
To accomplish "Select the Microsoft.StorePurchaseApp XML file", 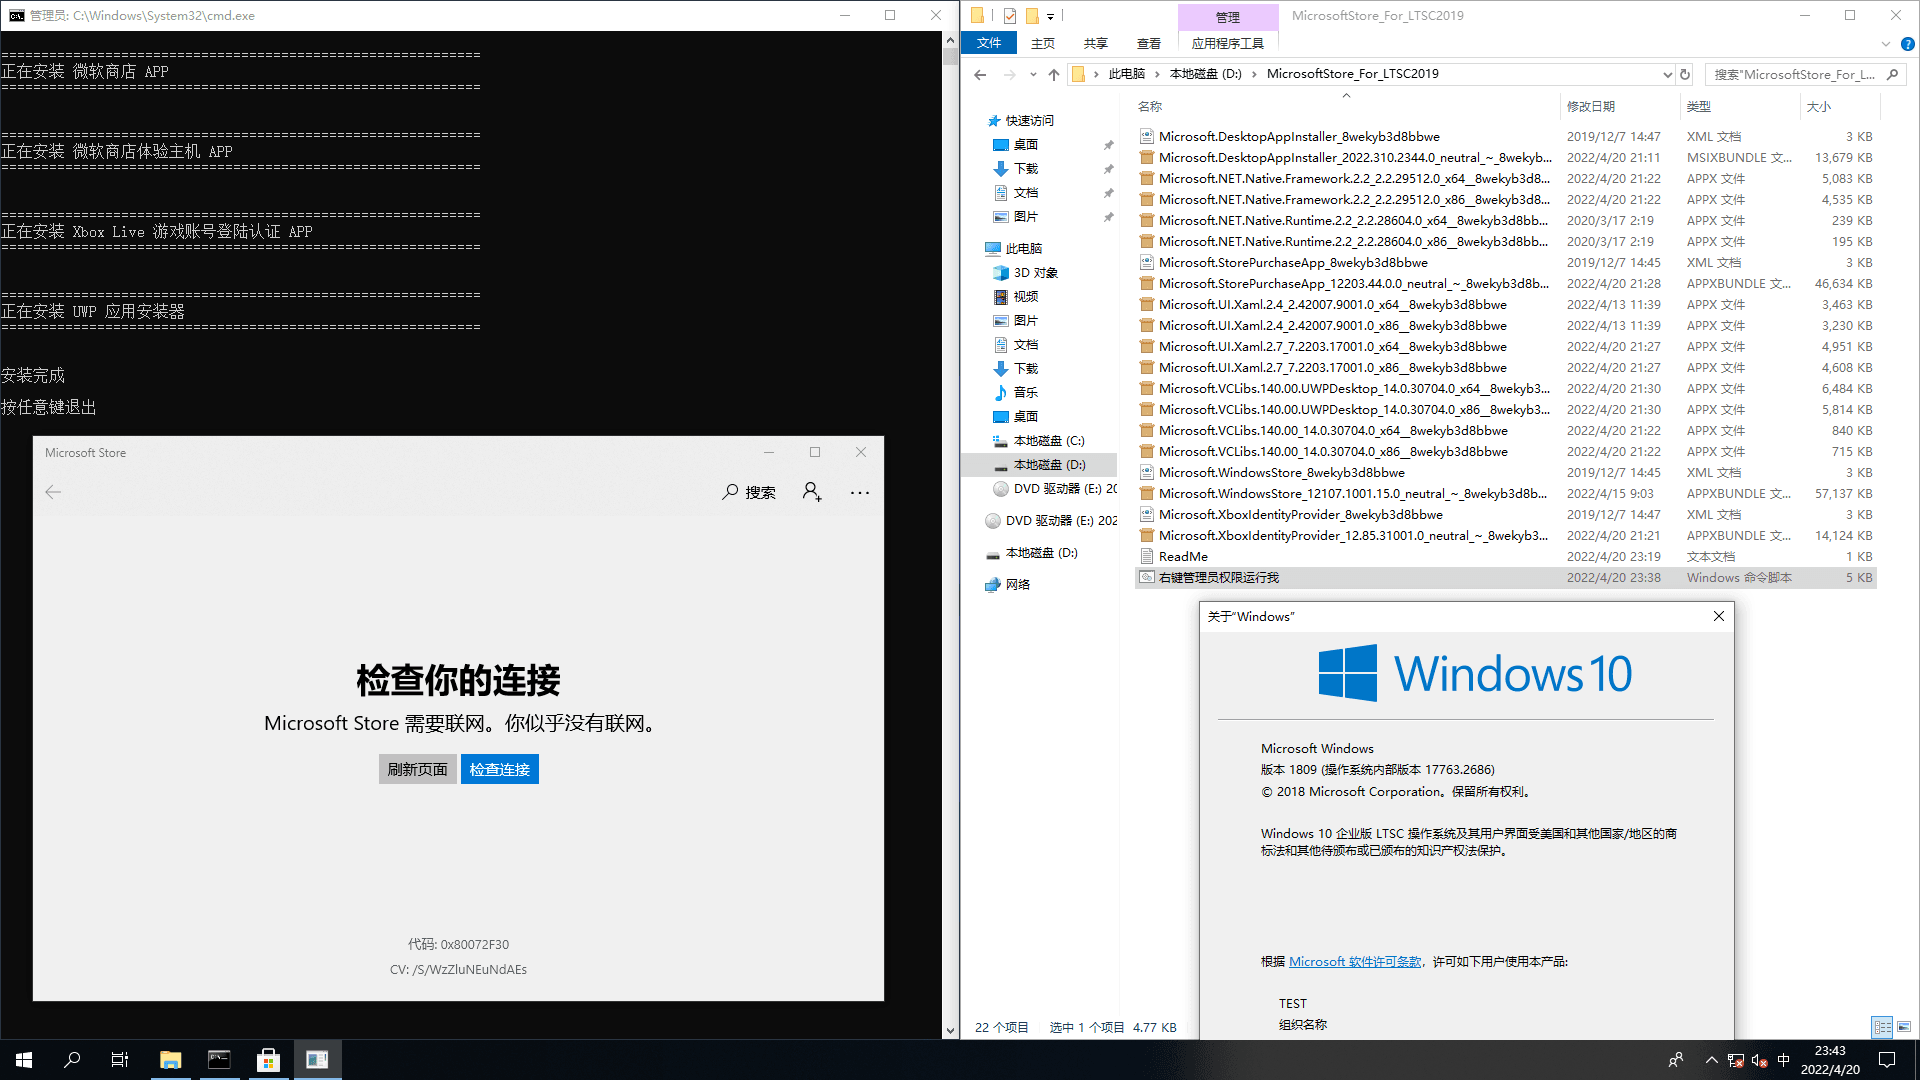I will click(x=1293, y=263).
